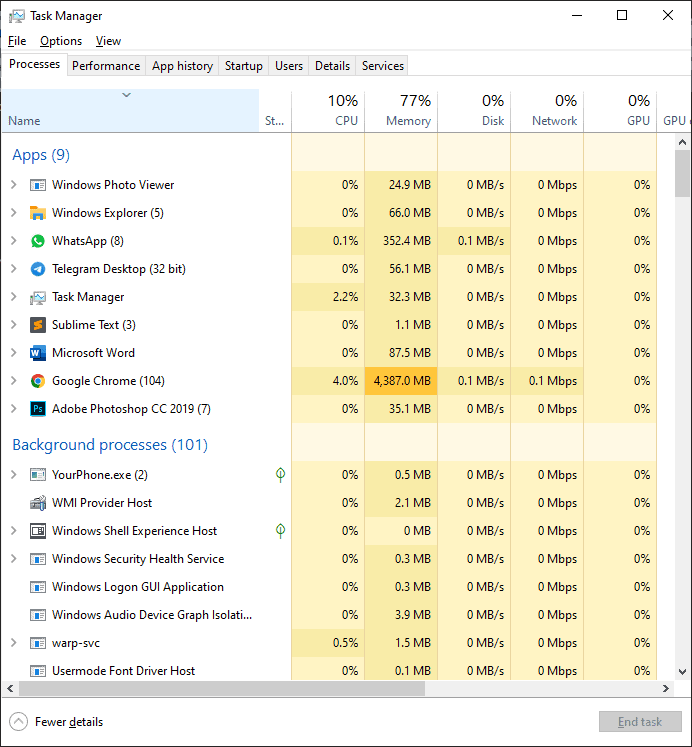This screenshot has width=692, height=747.
Task: Switch to the Performance tab
Action: pyautogui.click(x=106, y=66)
